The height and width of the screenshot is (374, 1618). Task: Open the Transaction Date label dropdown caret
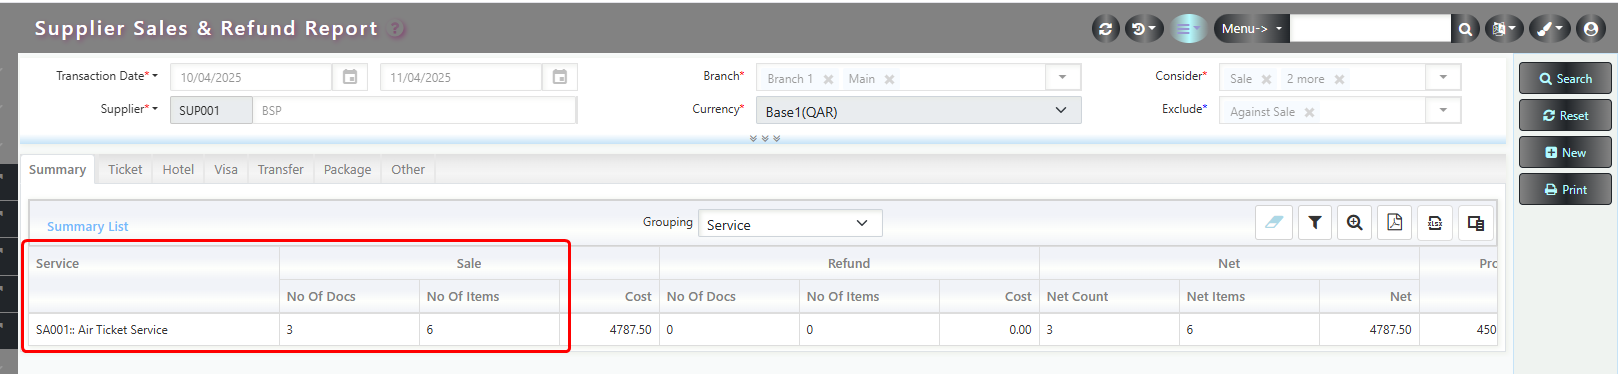tap(155, 76)
